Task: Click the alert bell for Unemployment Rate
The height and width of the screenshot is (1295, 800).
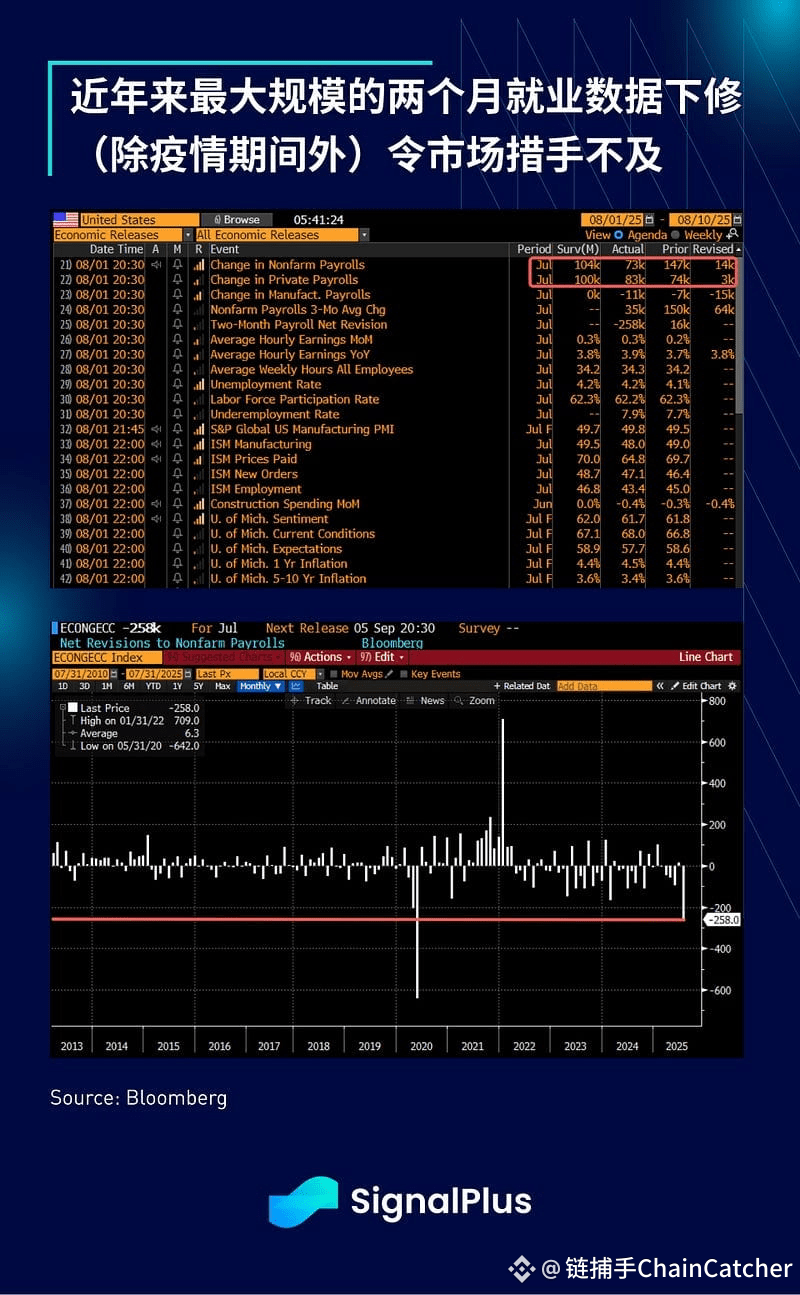Action: (177, 384)
